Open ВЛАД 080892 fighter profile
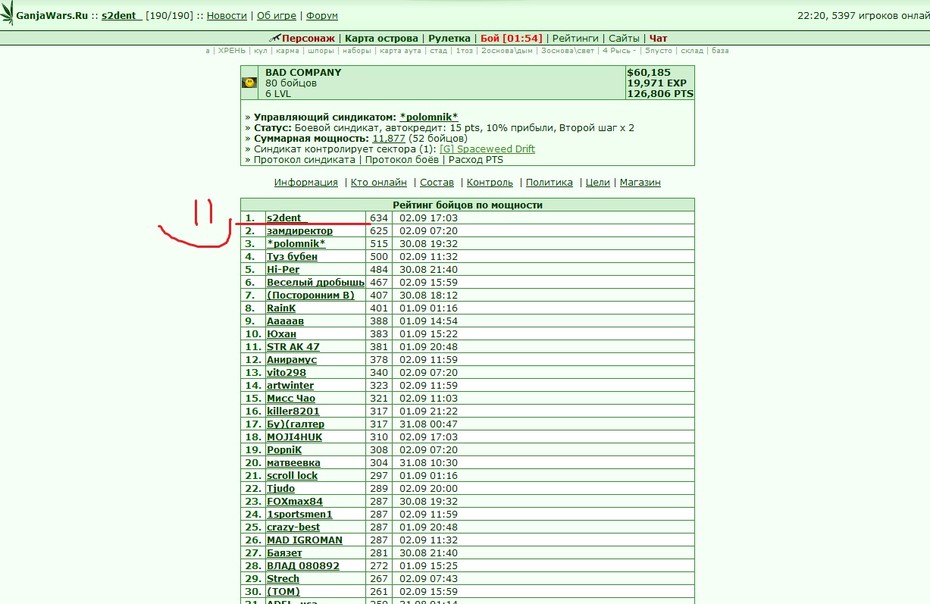The width and height of the screenshot is (930, 604). pos(302,566)
